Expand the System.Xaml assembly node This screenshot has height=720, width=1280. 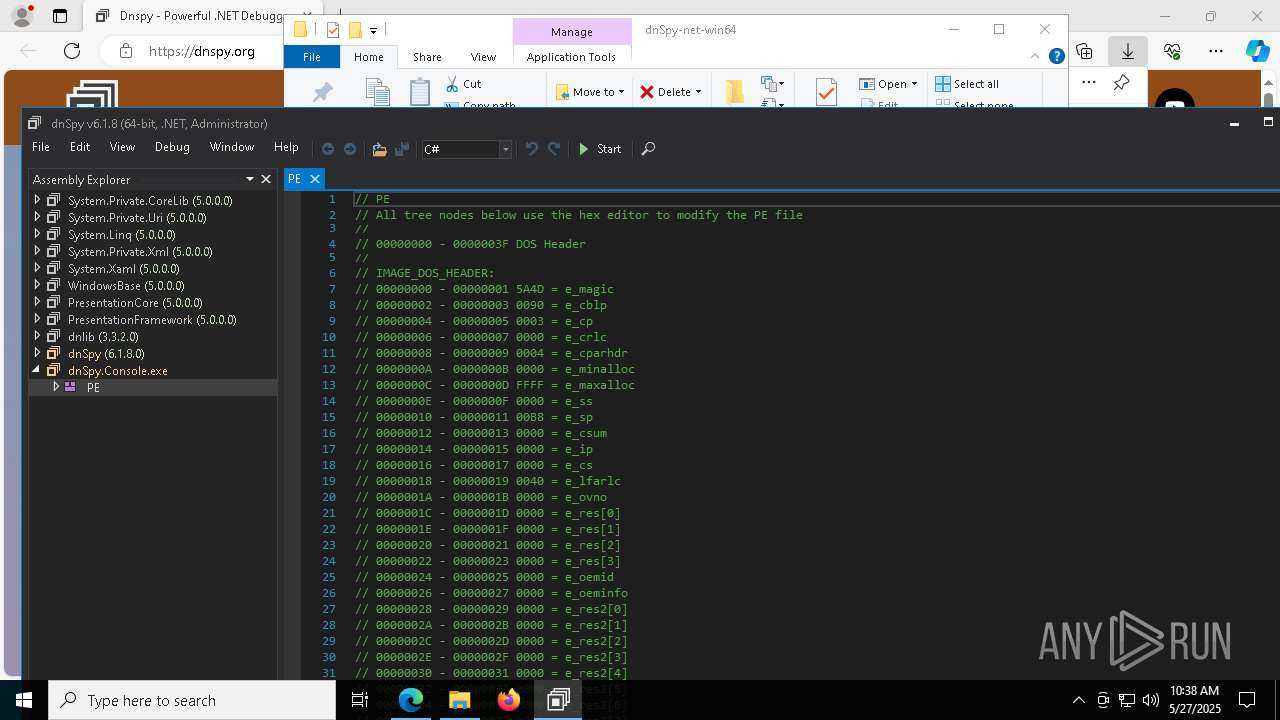pyautogui.click(x=37, y=268)
